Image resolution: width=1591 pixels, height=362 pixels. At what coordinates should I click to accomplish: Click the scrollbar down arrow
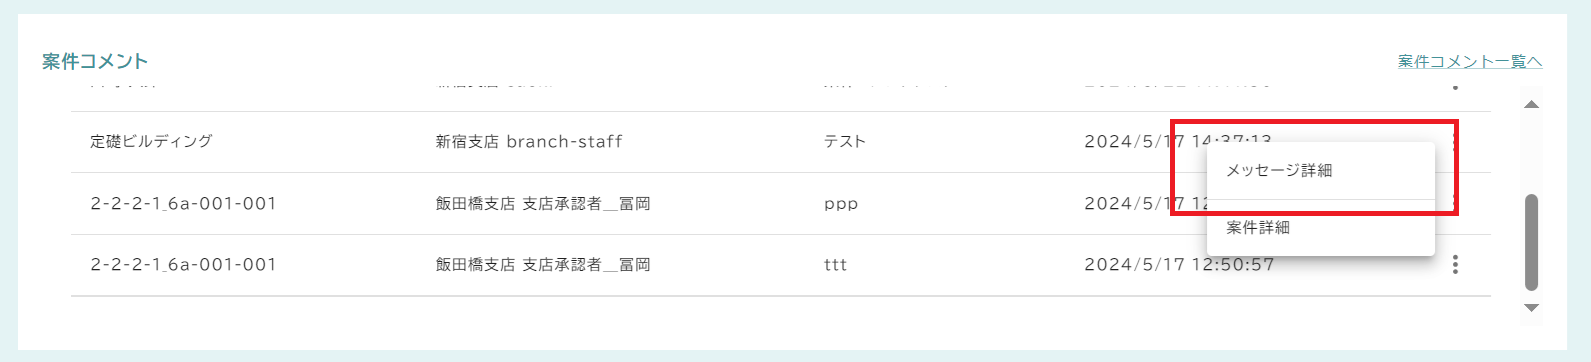pyautogui.click(x=1531, y=308)
